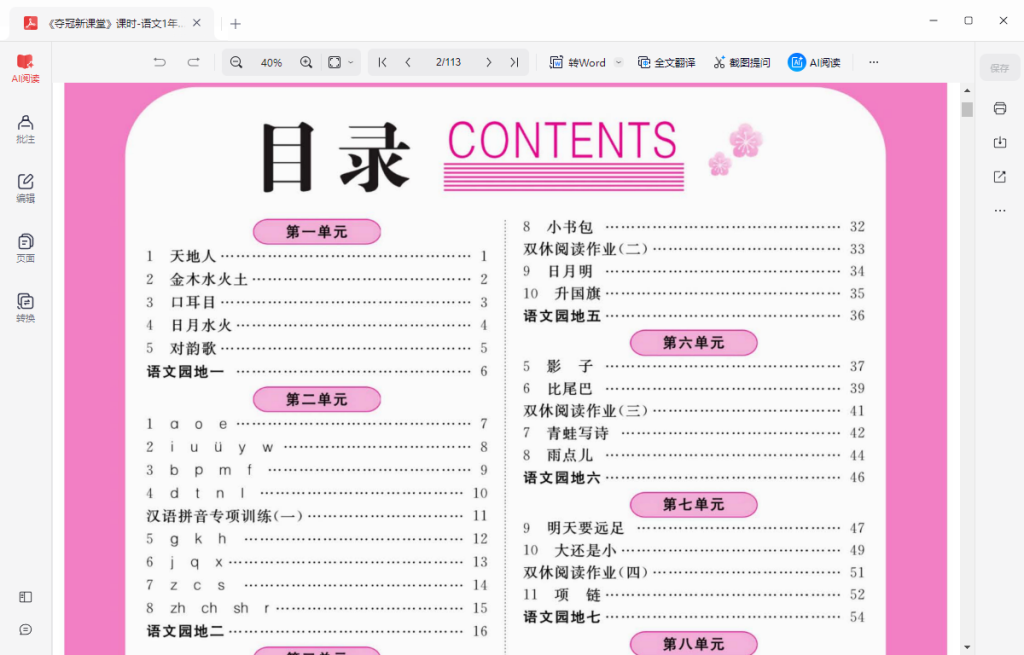
Task: Select the 《夺冠新课堂》 document tab
Action: (110, 21)
